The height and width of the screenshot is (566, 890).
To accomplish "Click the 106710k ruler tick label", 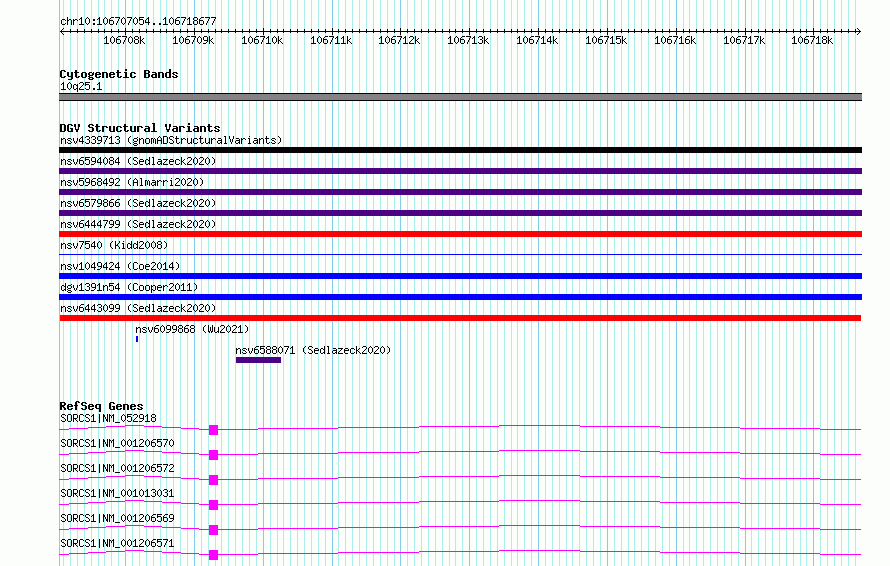I will point(262,40).
